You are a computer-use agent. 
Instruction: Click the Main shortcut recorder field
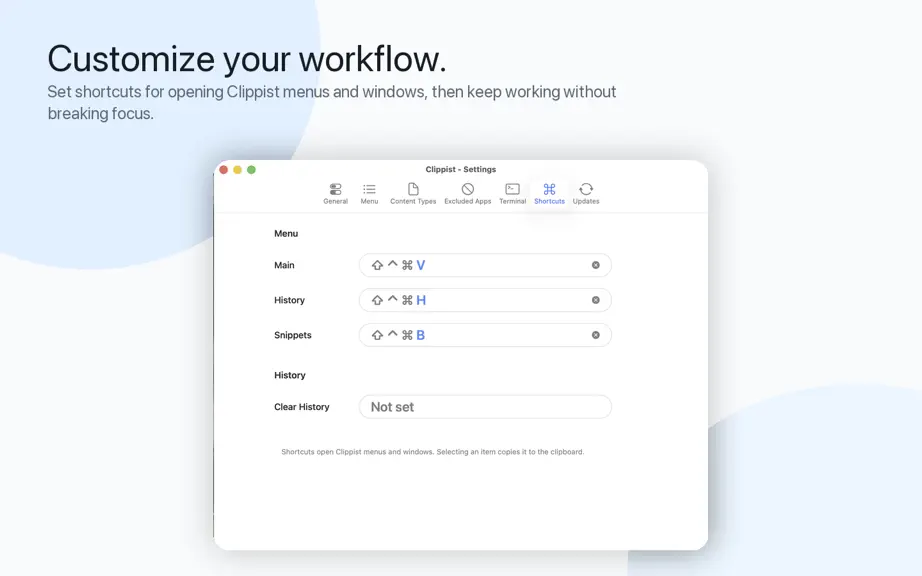point(485,265)
